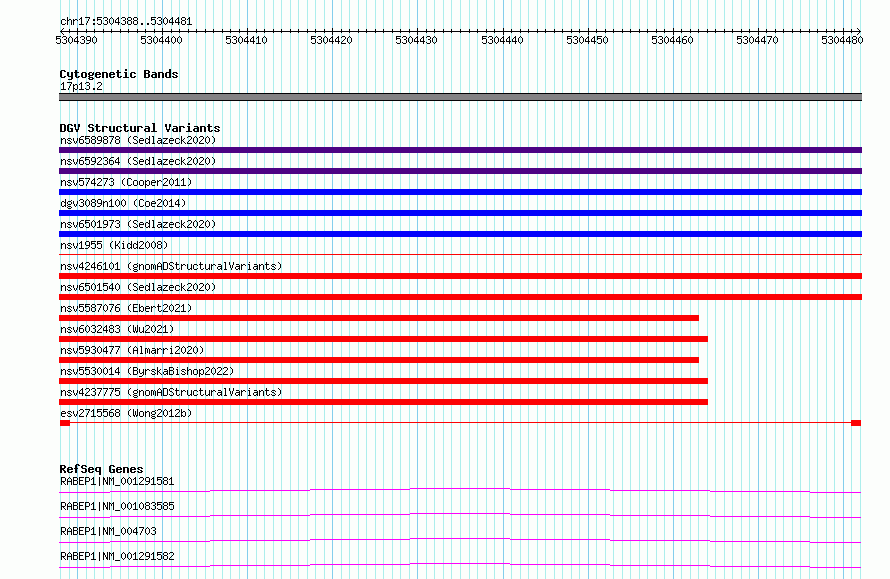This screenshot has height=579, width=890.
Task: Click right red end block of esv2715568
Action: 856,423
